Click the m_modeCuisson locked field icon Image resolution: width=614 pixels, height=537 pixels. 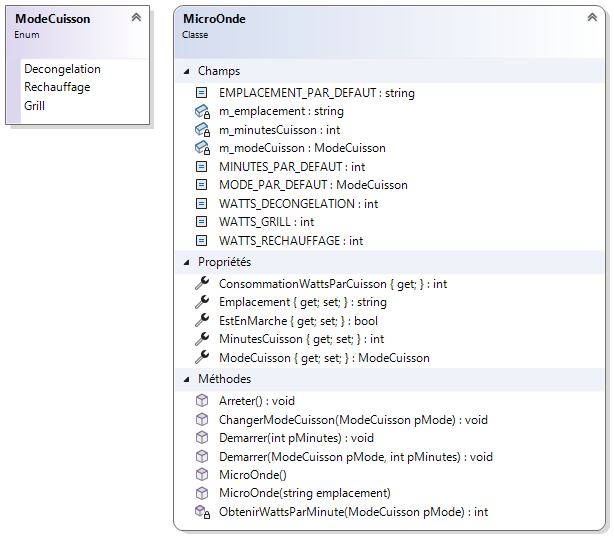(x=201, y=148)
